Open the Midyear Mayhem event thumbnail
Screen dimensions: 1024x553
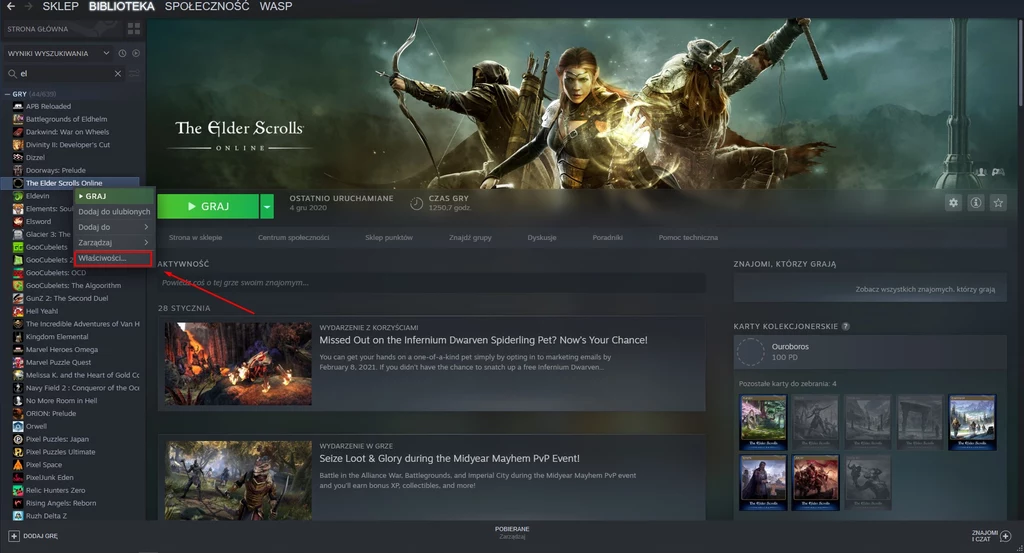coord(238,481)
